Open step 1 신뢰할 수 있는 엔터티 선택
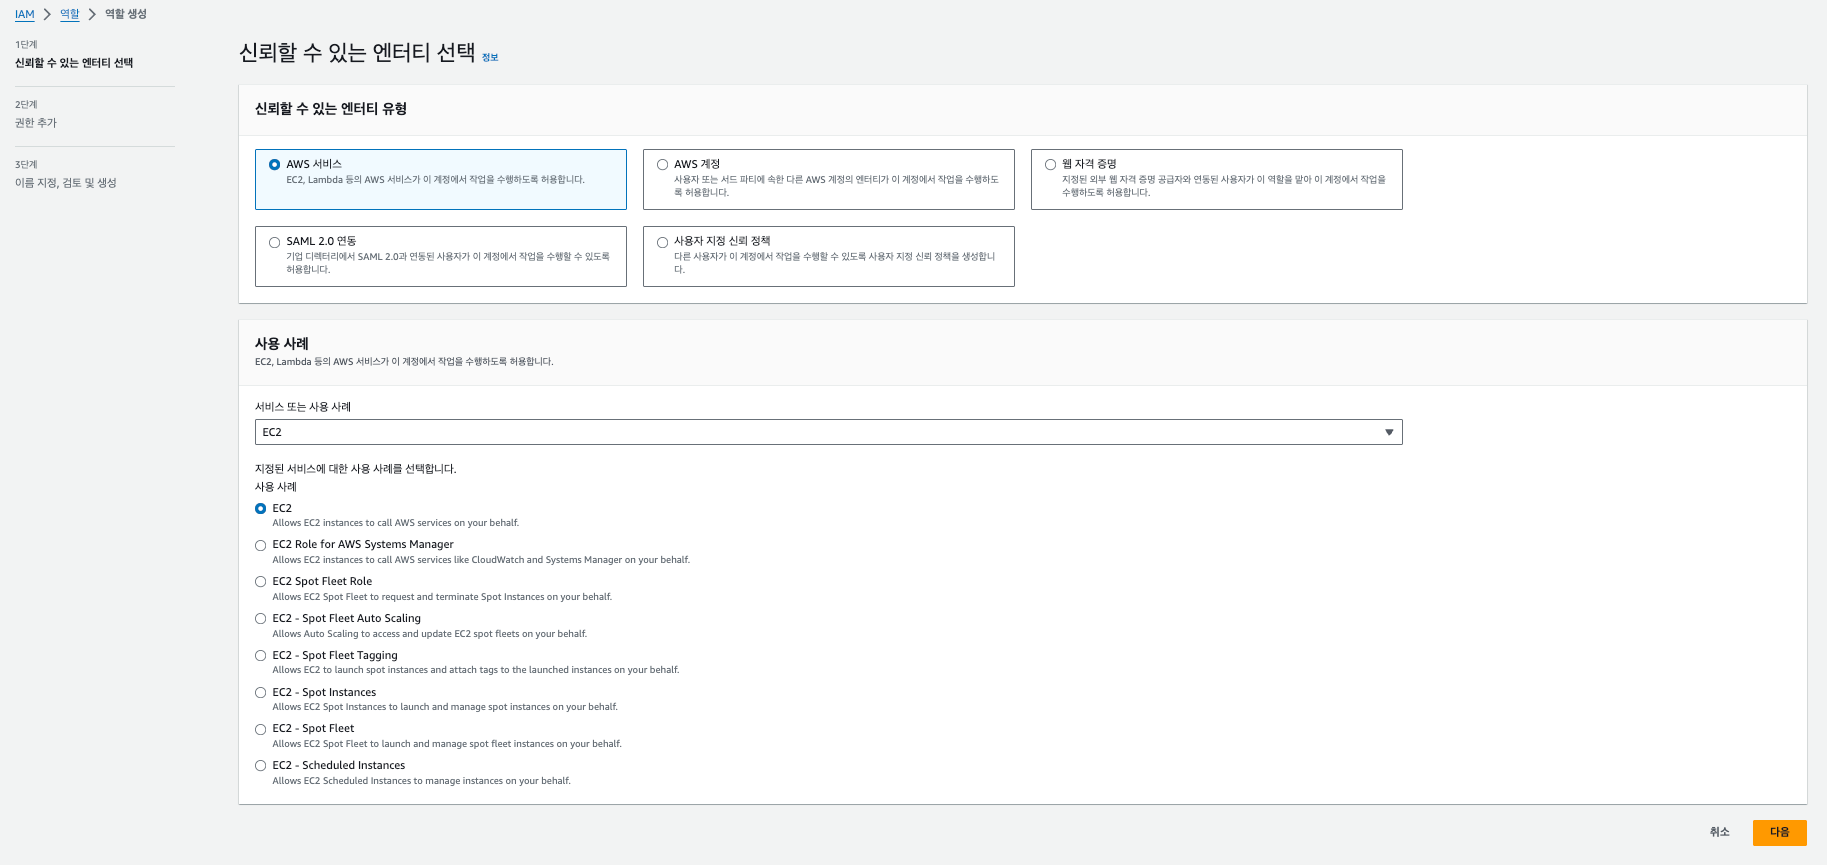1827x865 pixels. 74,63
